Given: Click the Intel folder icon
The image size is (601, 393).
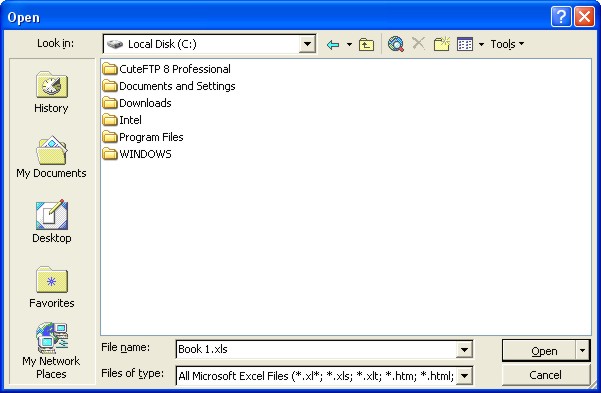Looking at the screenshot, I should pyautogui.click(x=110, y=120).
